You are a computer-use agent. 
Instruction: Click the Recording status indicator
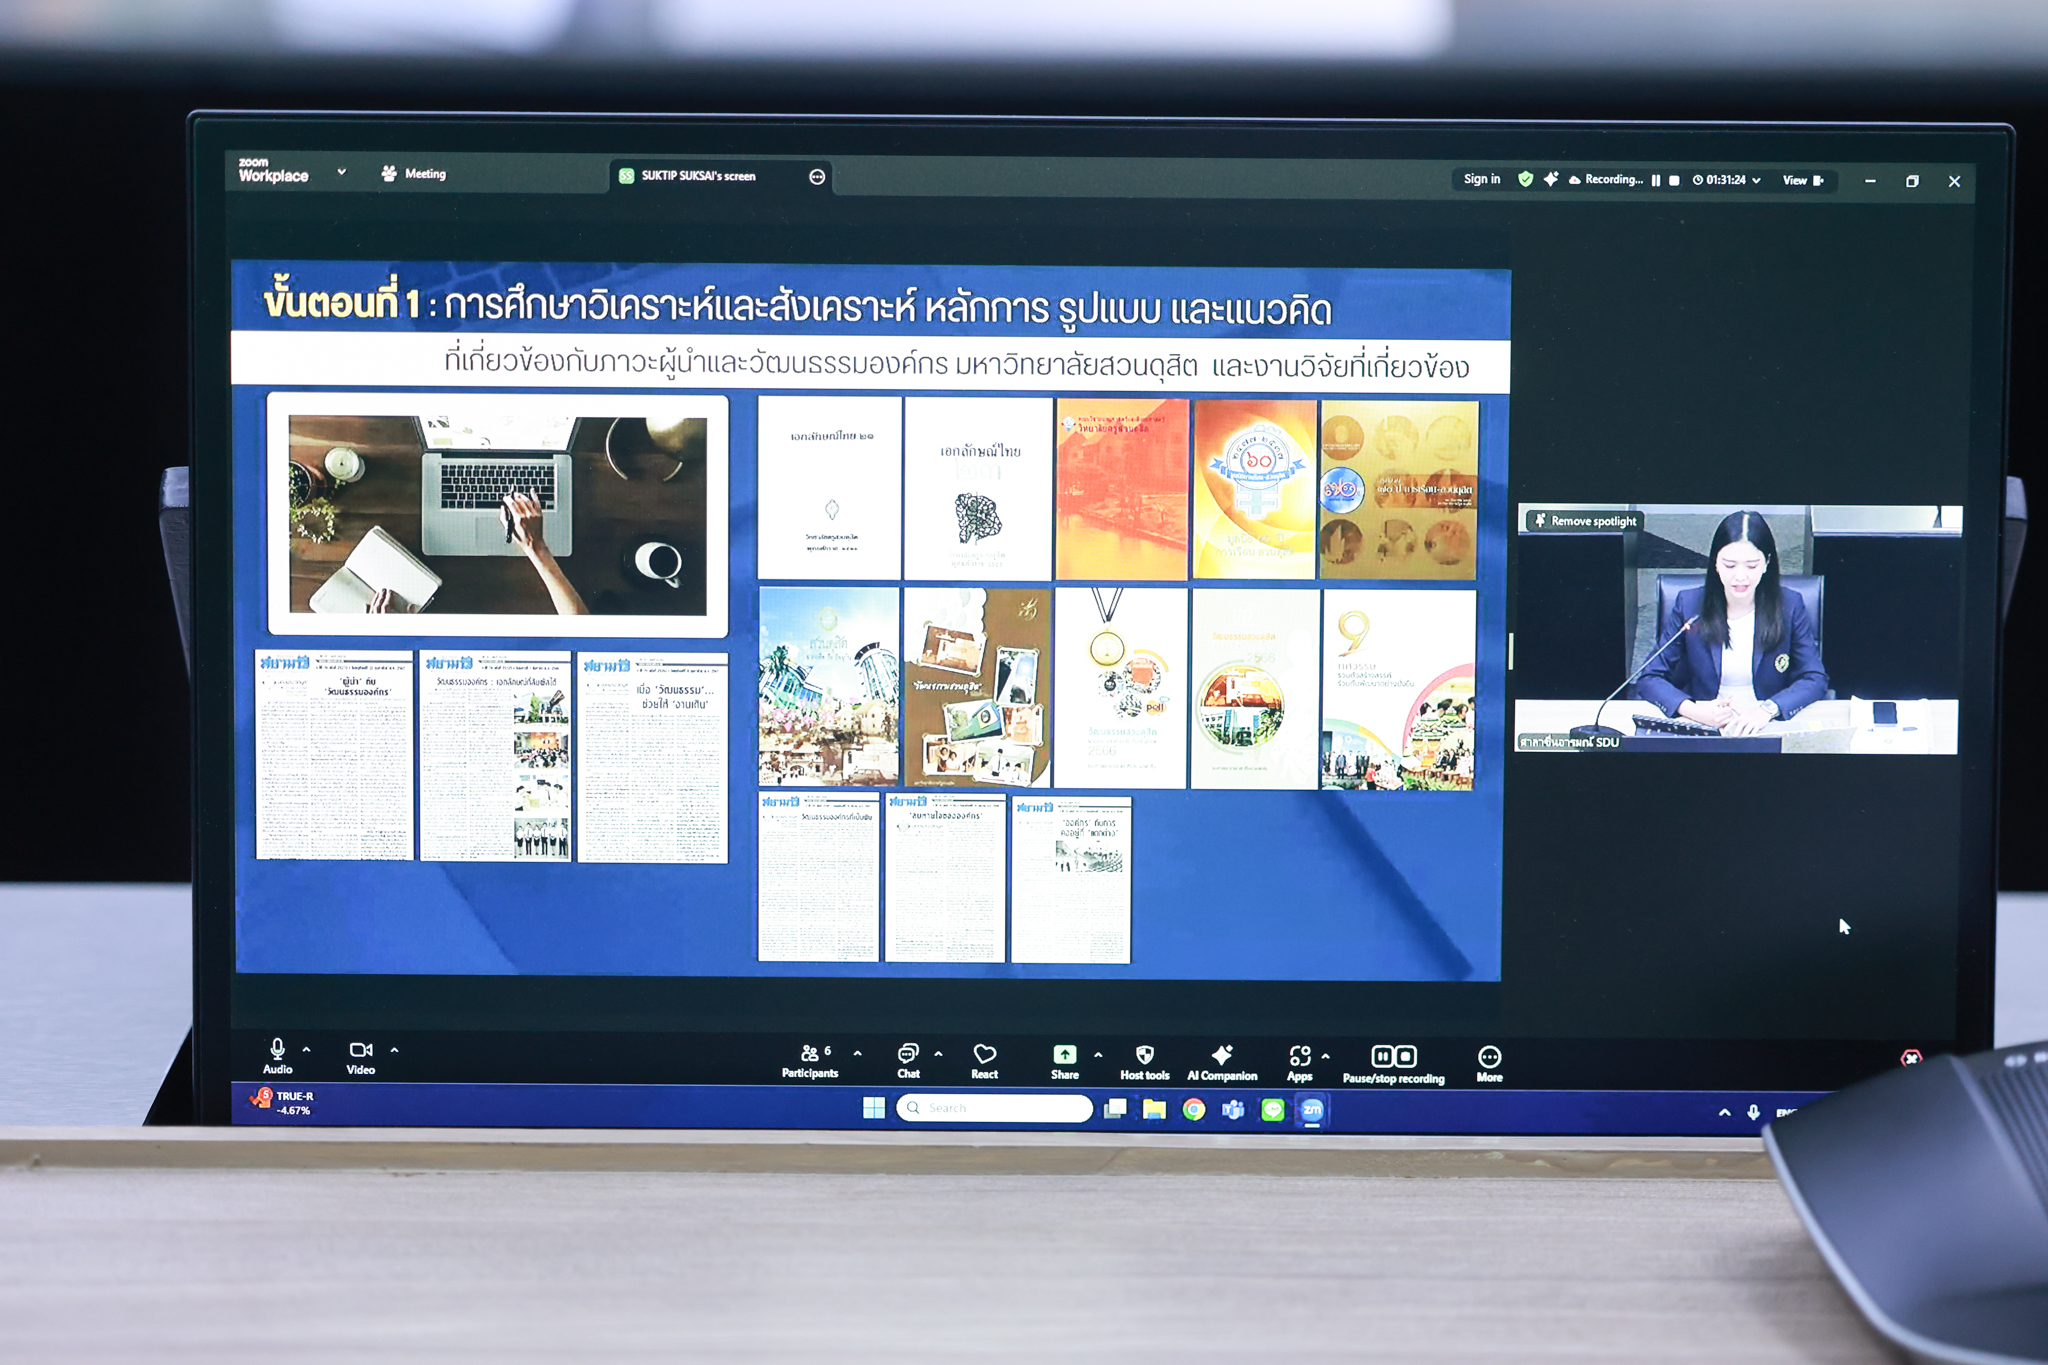coord(1605,180)
